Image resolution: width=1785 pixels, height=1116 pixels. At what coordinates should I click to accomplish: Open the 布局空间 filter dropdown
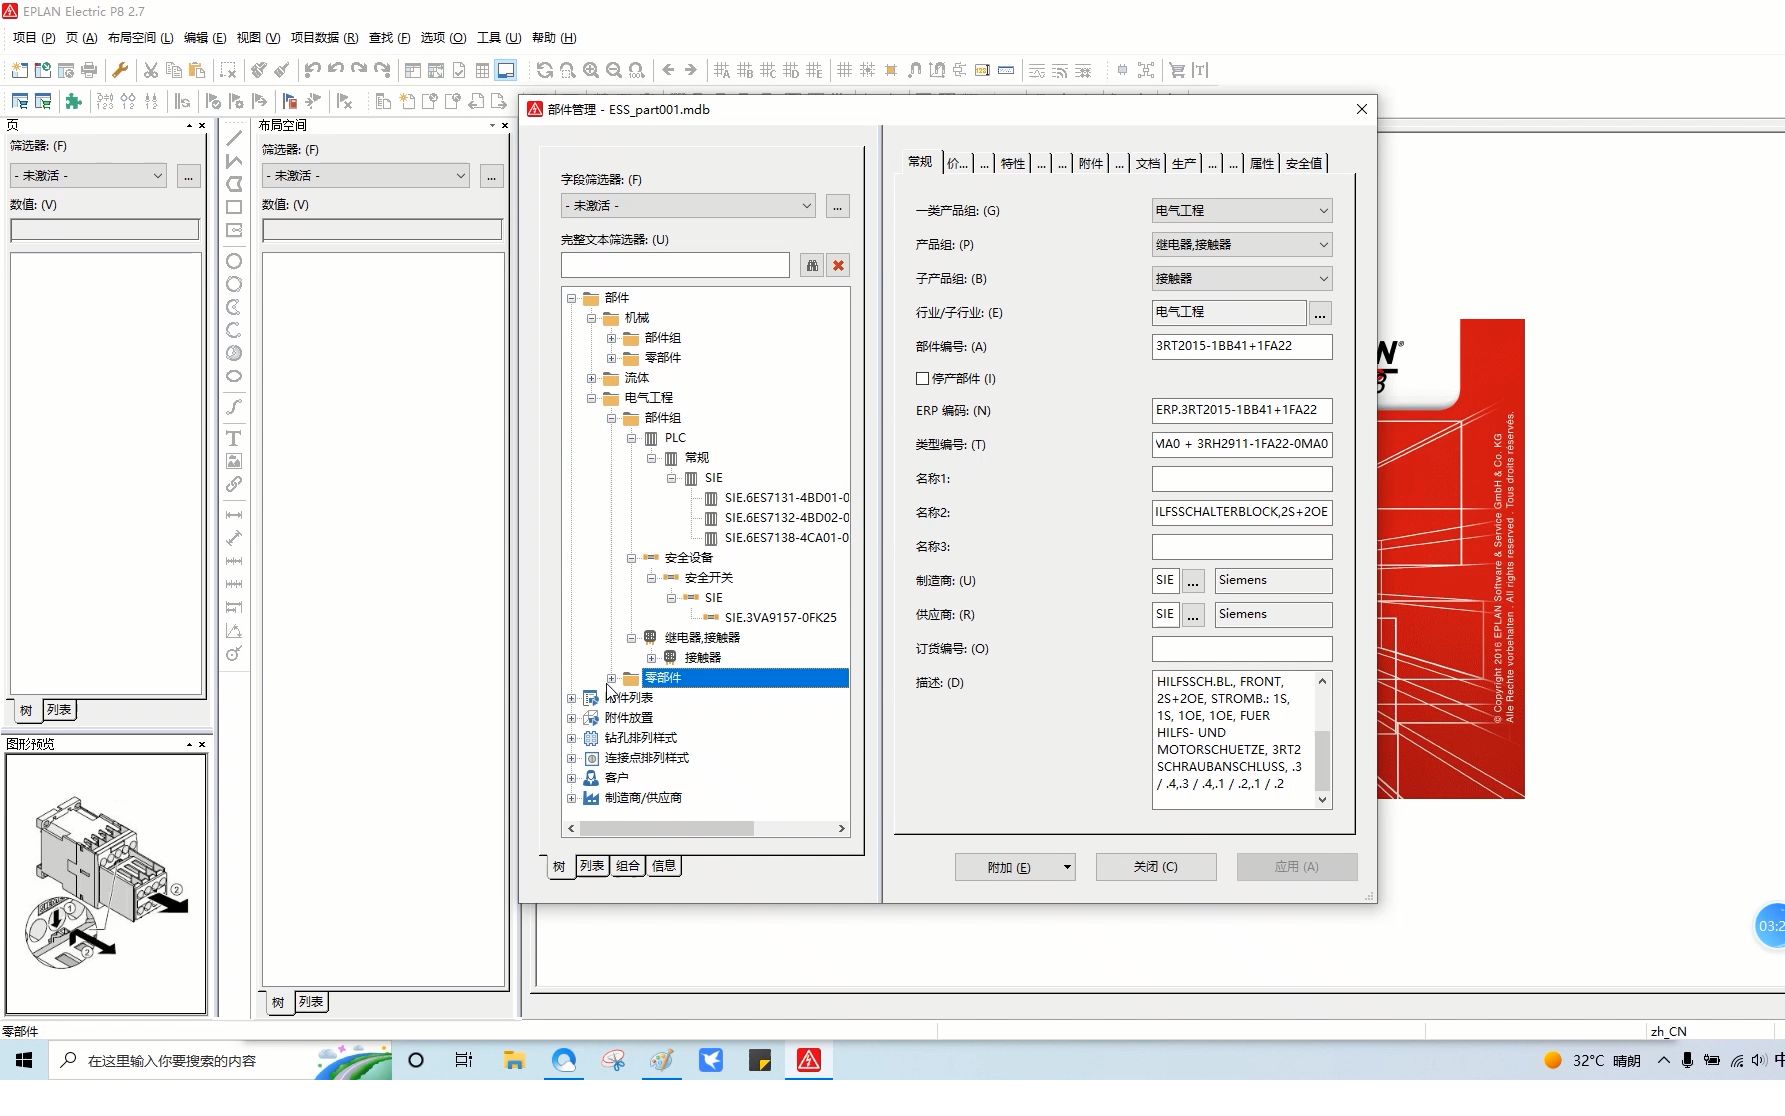point(366,176)
